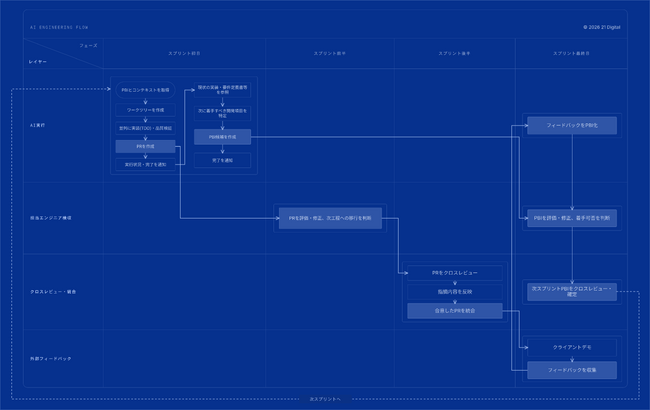The width and height of the screenshot is (650, 410).
Task: Click the 'スプリント前半' column header
Action: point(330,53)
